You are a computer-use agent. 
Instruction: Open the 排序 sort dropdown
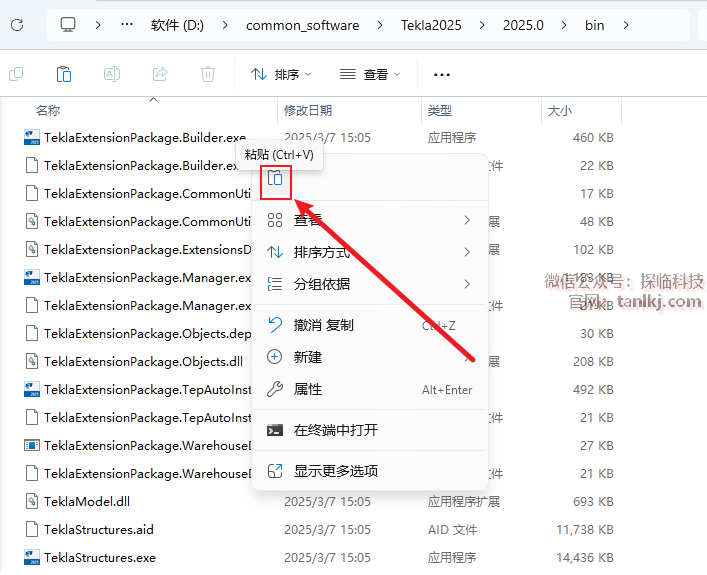click(281, 74)
